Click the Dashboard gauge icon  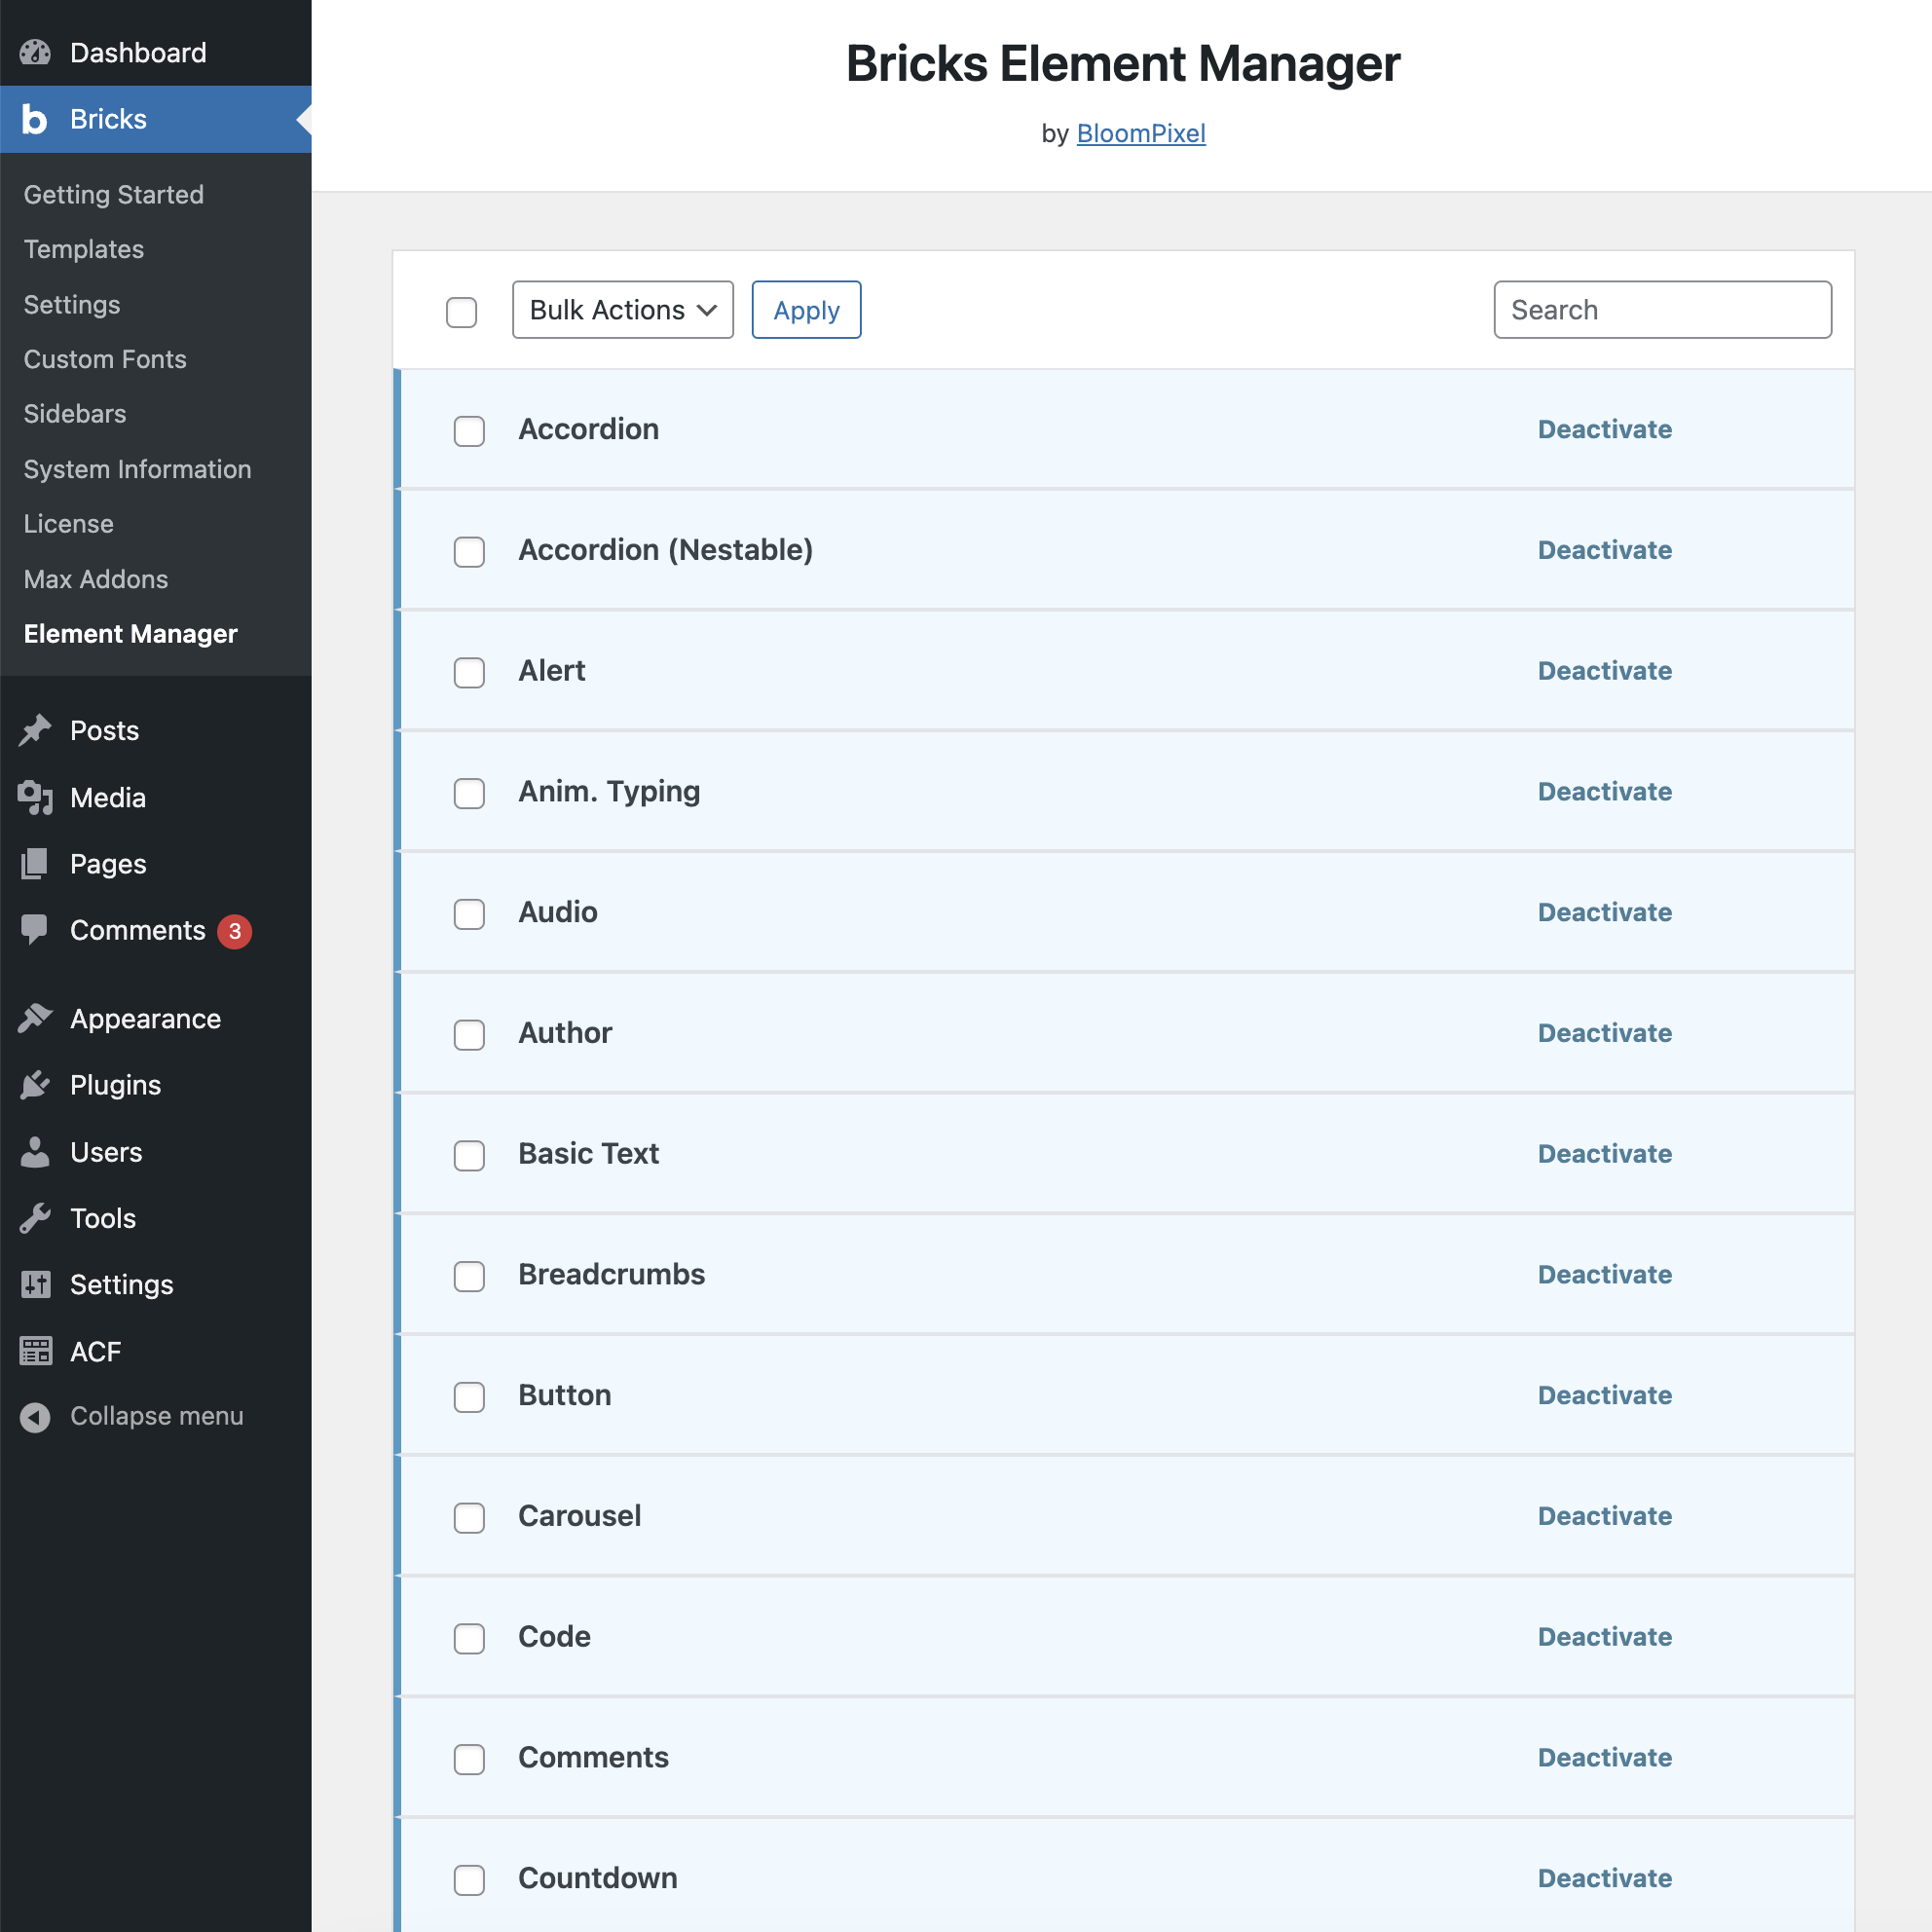(x=35, y=52)
